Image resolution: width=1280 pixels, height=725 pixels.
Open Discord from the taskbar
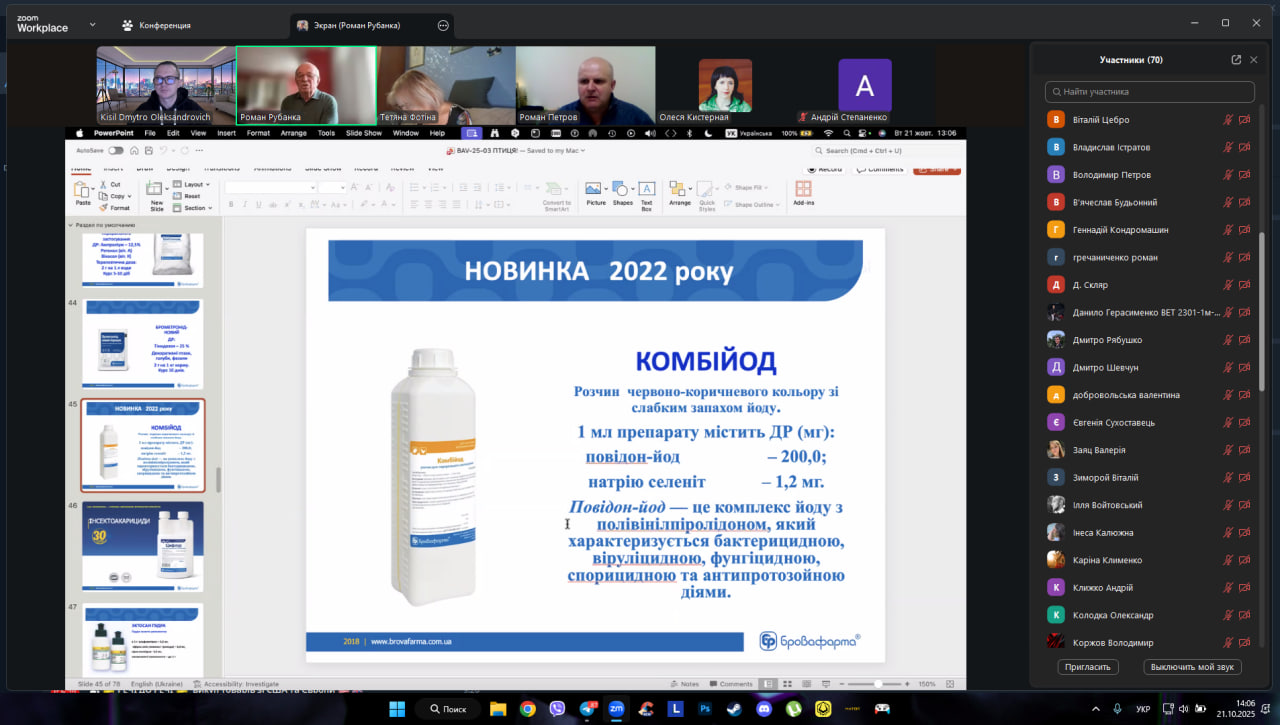(764, 709)
